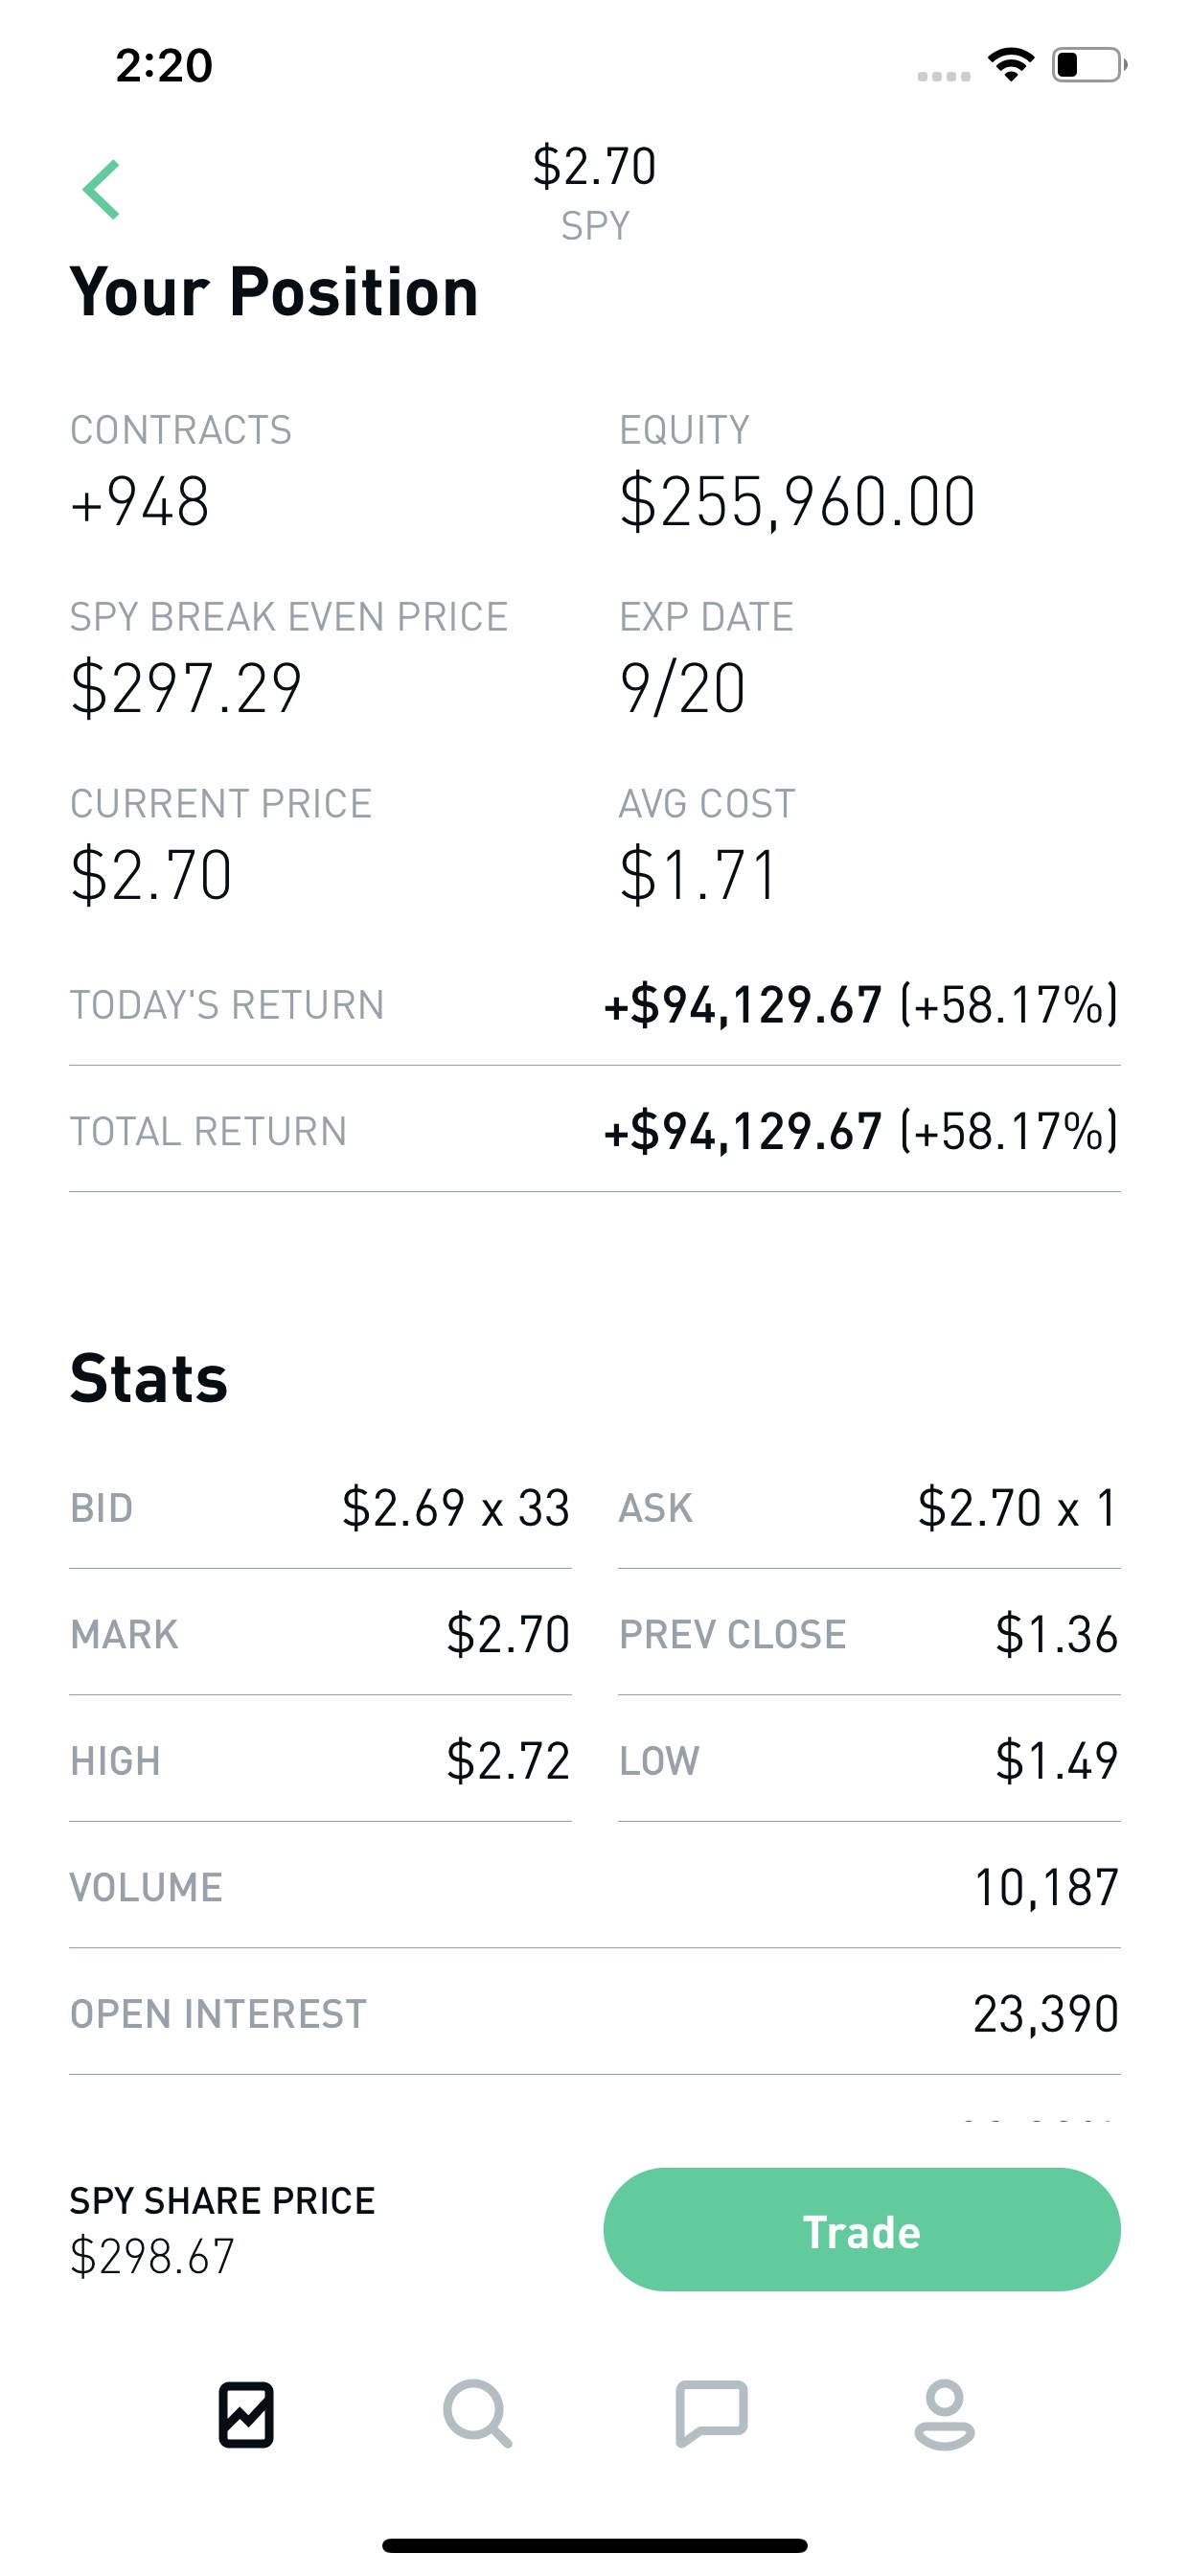
Task: Tap the Contracts +948 value
Action: coord(140,501)
